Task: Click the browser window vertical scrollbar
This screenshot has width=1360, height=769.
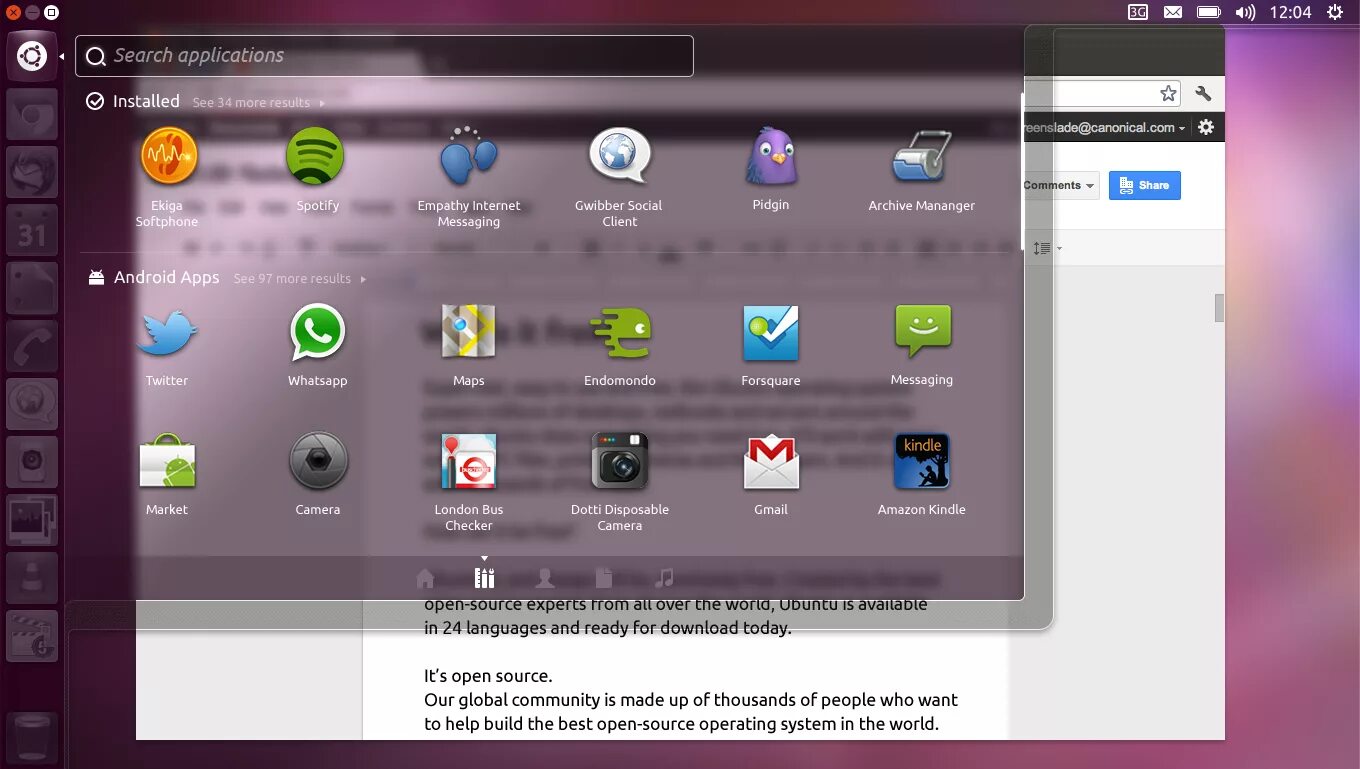Action: click(x=1219, y=308)
